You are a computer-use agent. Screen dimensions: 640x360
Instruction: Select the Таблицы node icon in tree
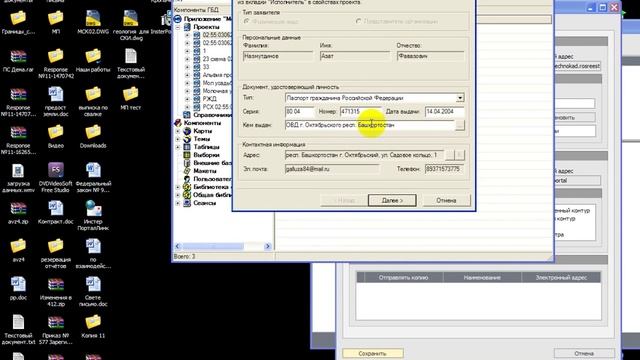(187, 147)
